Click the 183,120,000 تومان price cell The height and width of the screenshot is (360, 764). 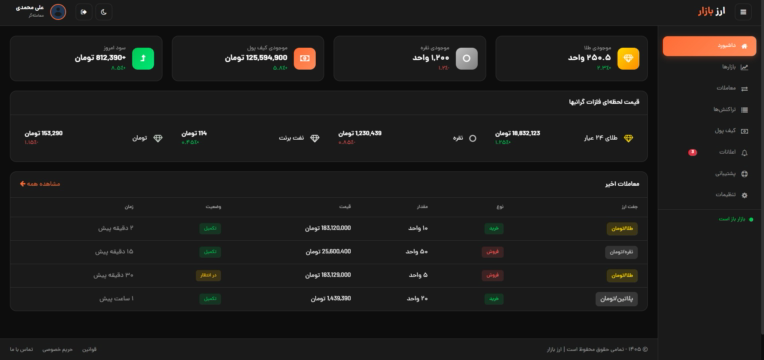click(328, 228)
